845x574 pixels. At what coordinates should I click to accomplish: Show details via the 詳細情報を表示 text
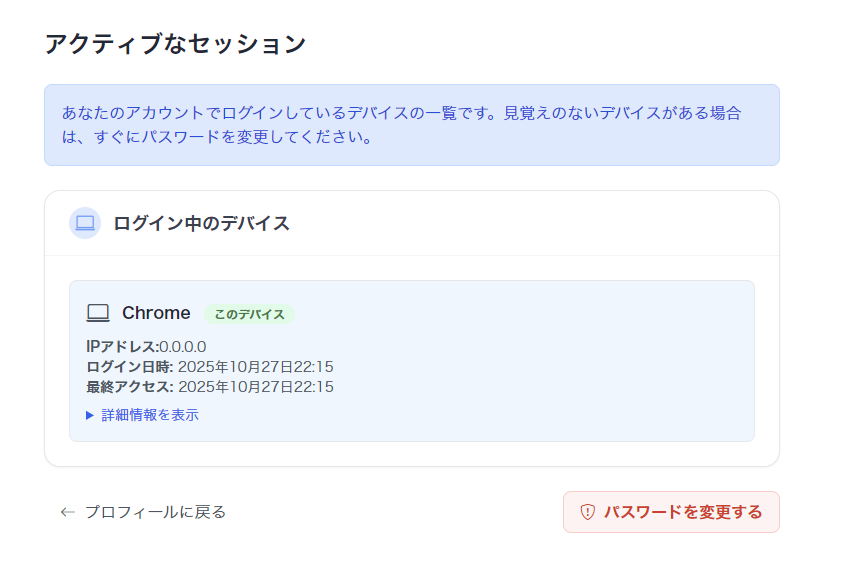(150, 415)
